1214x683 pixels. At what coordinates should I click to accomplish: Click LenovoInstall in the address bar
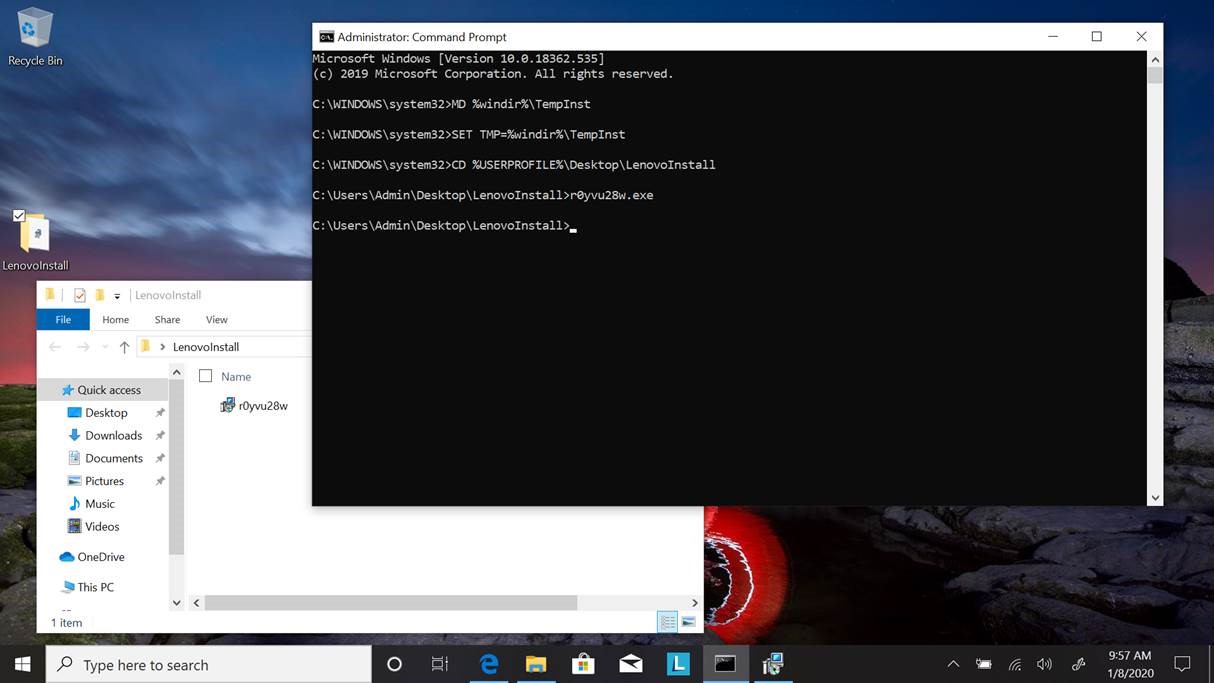[x=206, y=347]
